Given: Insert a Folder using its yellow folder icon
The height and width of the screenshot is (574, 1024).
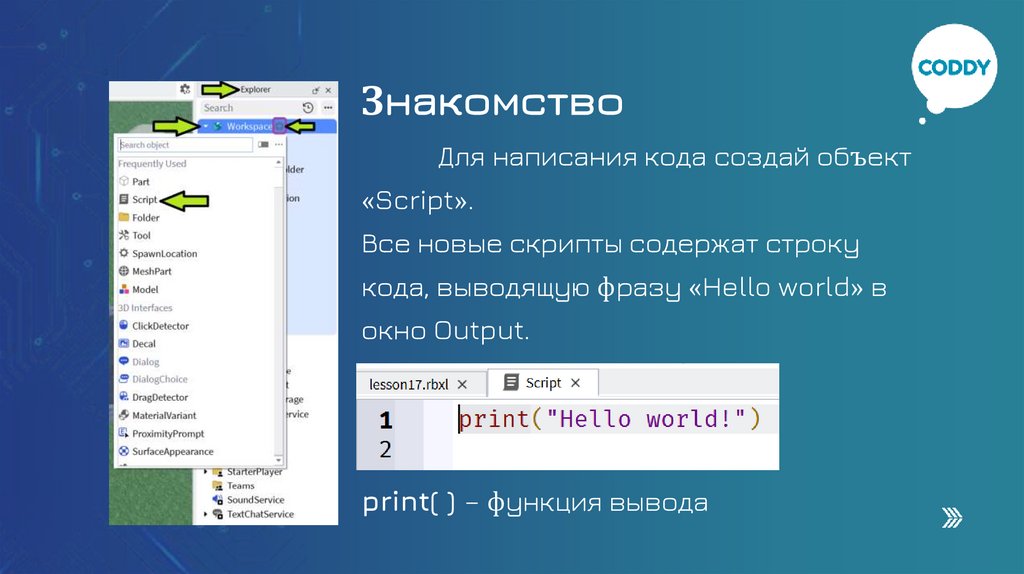Looking at the screenshot, I should coord(124,217).
